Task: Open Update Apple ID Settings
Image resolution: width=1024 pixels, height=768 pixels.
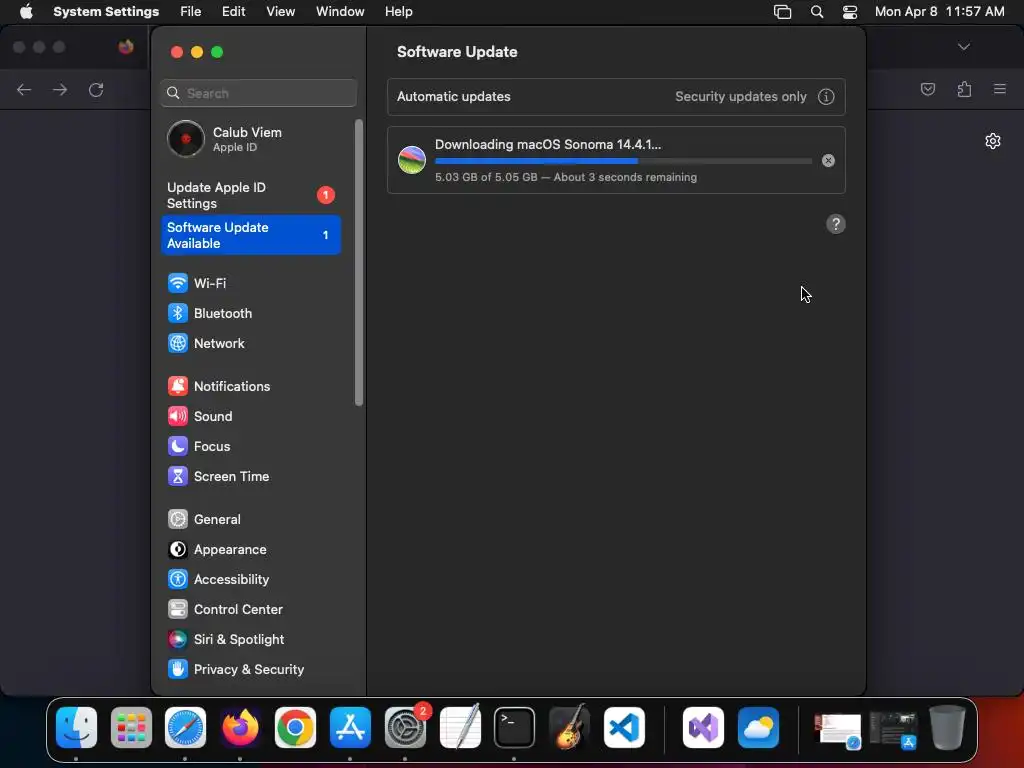Action: pyautogui.click(x=251, y=195)
